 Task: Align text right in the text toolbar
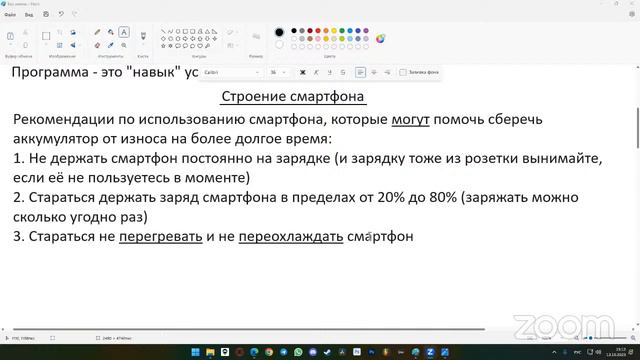tap(387, 72)
